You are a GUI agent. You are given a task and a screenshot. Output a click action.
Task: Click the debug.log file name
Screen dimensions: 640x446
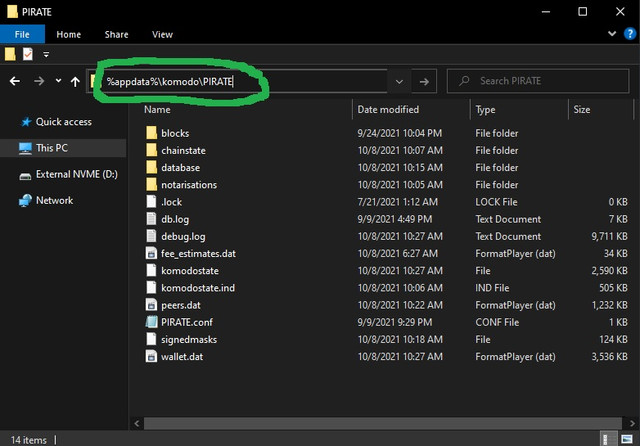tap(183, 236)
